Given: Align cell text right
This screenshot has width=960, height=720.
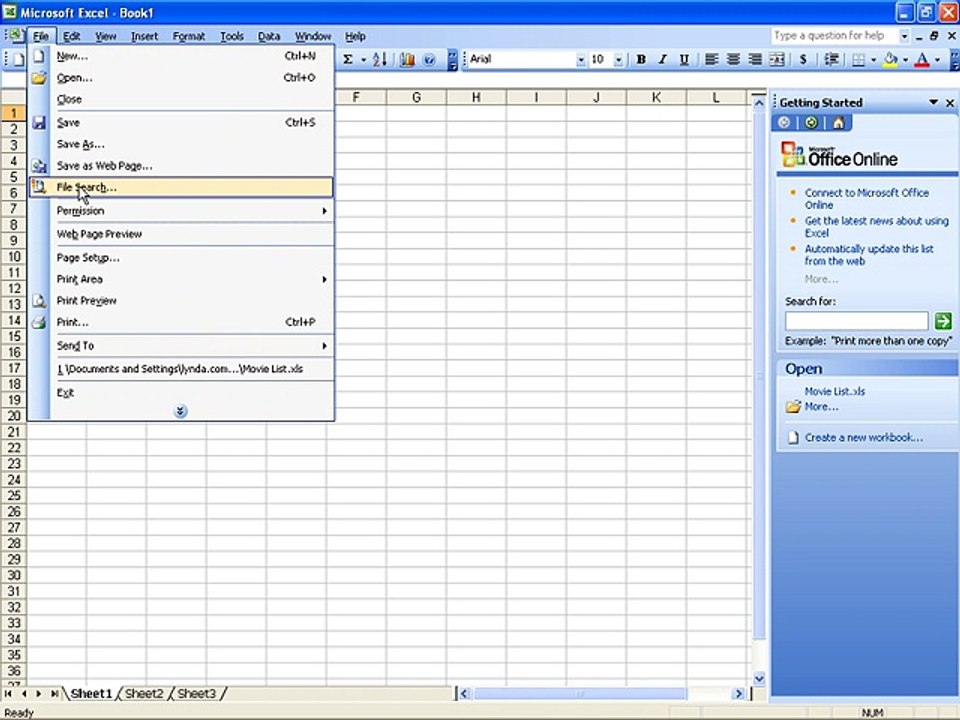Looking at the screenshot, I should [x=755, y=59].
